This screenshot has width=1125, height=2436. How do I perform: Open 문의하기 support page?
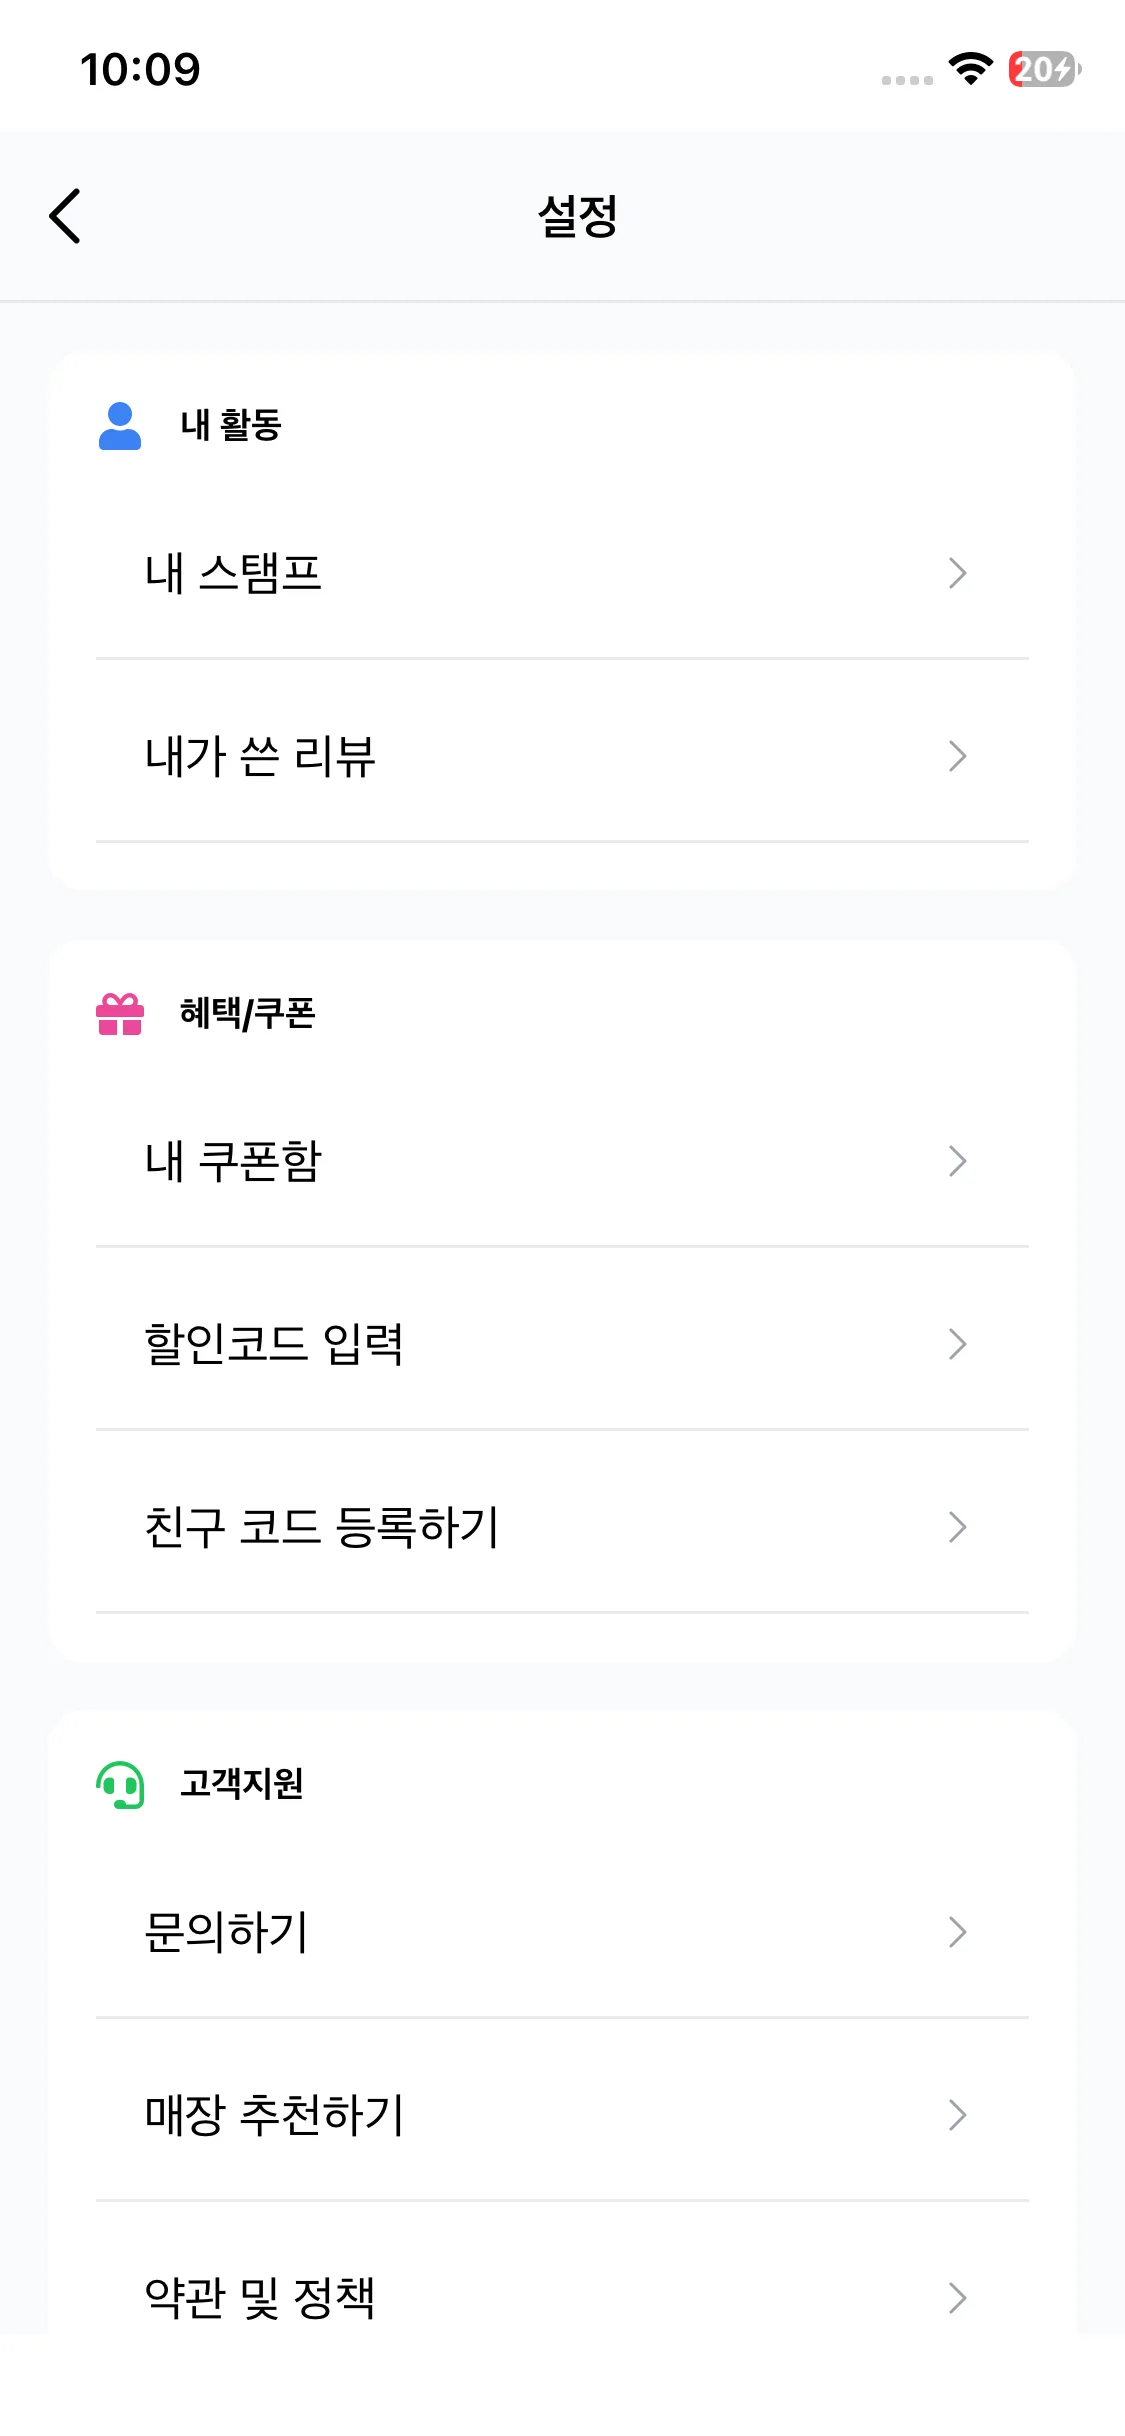pos(226,1932)
